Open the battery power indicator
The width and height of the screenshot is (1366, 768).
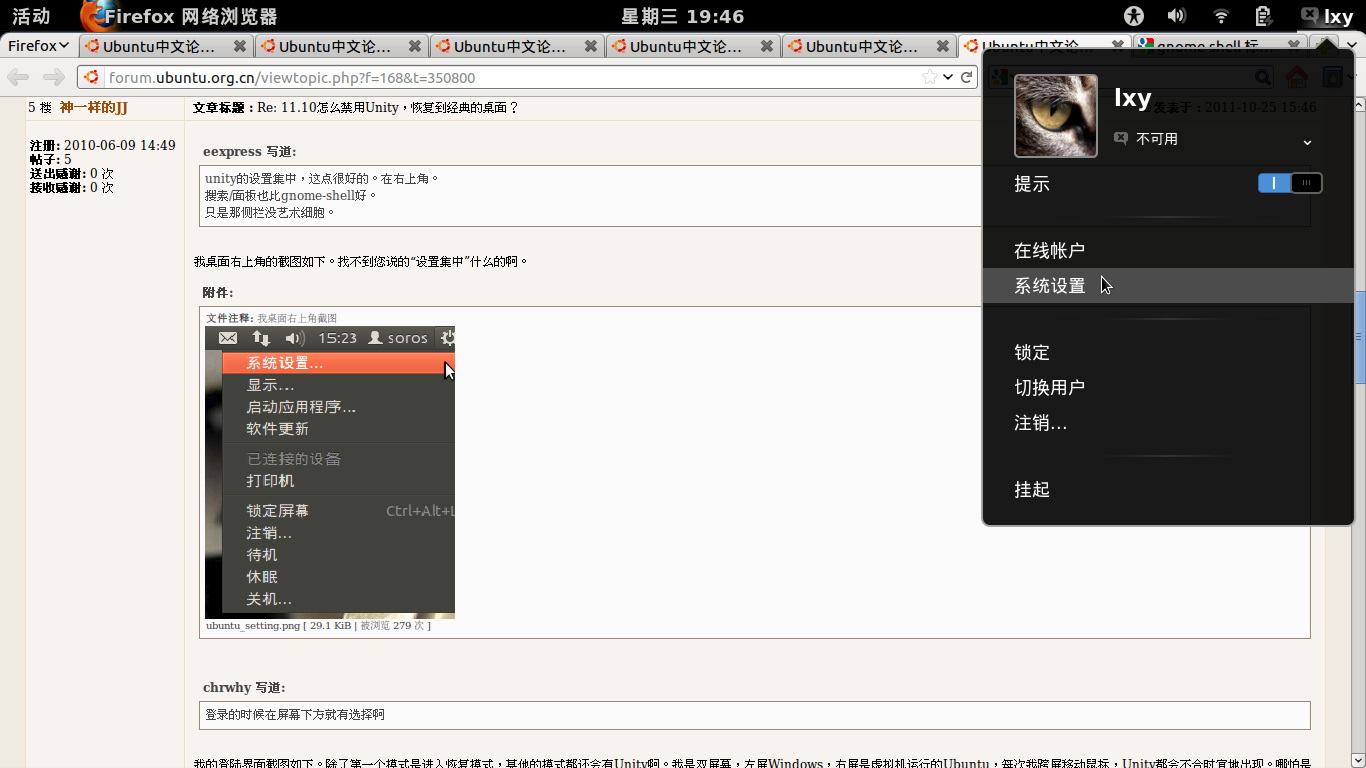pyautogui.click(x=1264, y=16)
